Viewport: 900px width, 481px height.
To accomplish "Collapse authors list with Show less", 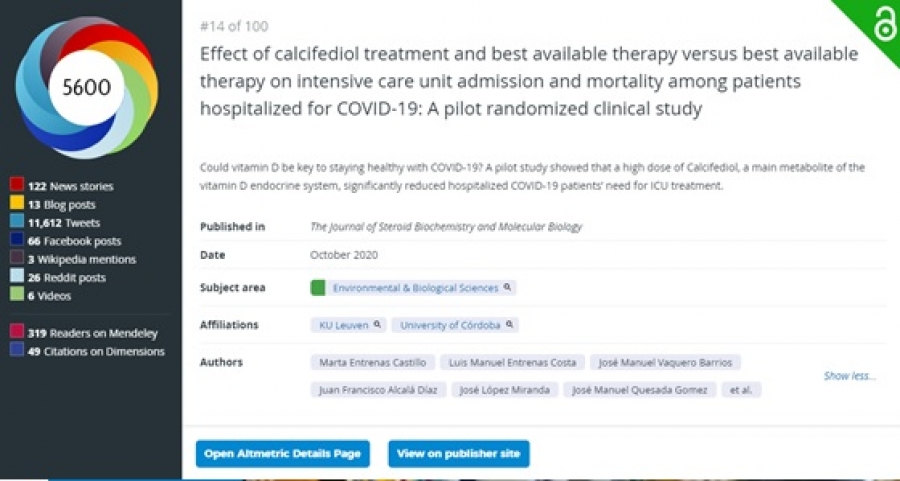I will coord(850,376).
